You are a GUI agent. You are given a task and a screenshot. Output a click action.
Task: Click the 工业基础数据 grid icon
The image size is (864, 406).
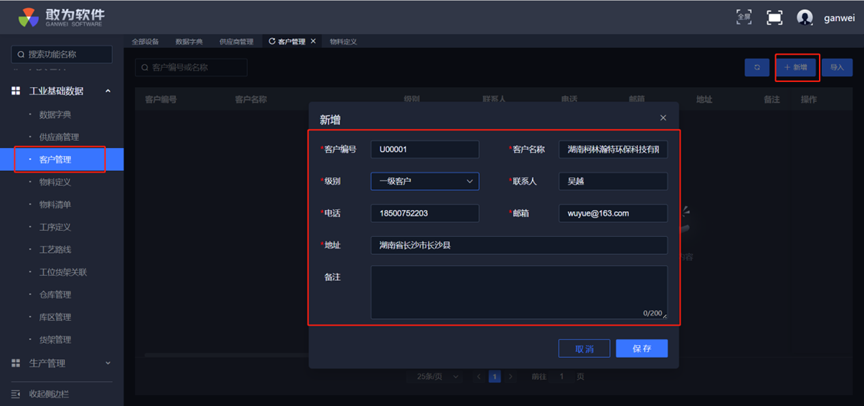[16, 91]
